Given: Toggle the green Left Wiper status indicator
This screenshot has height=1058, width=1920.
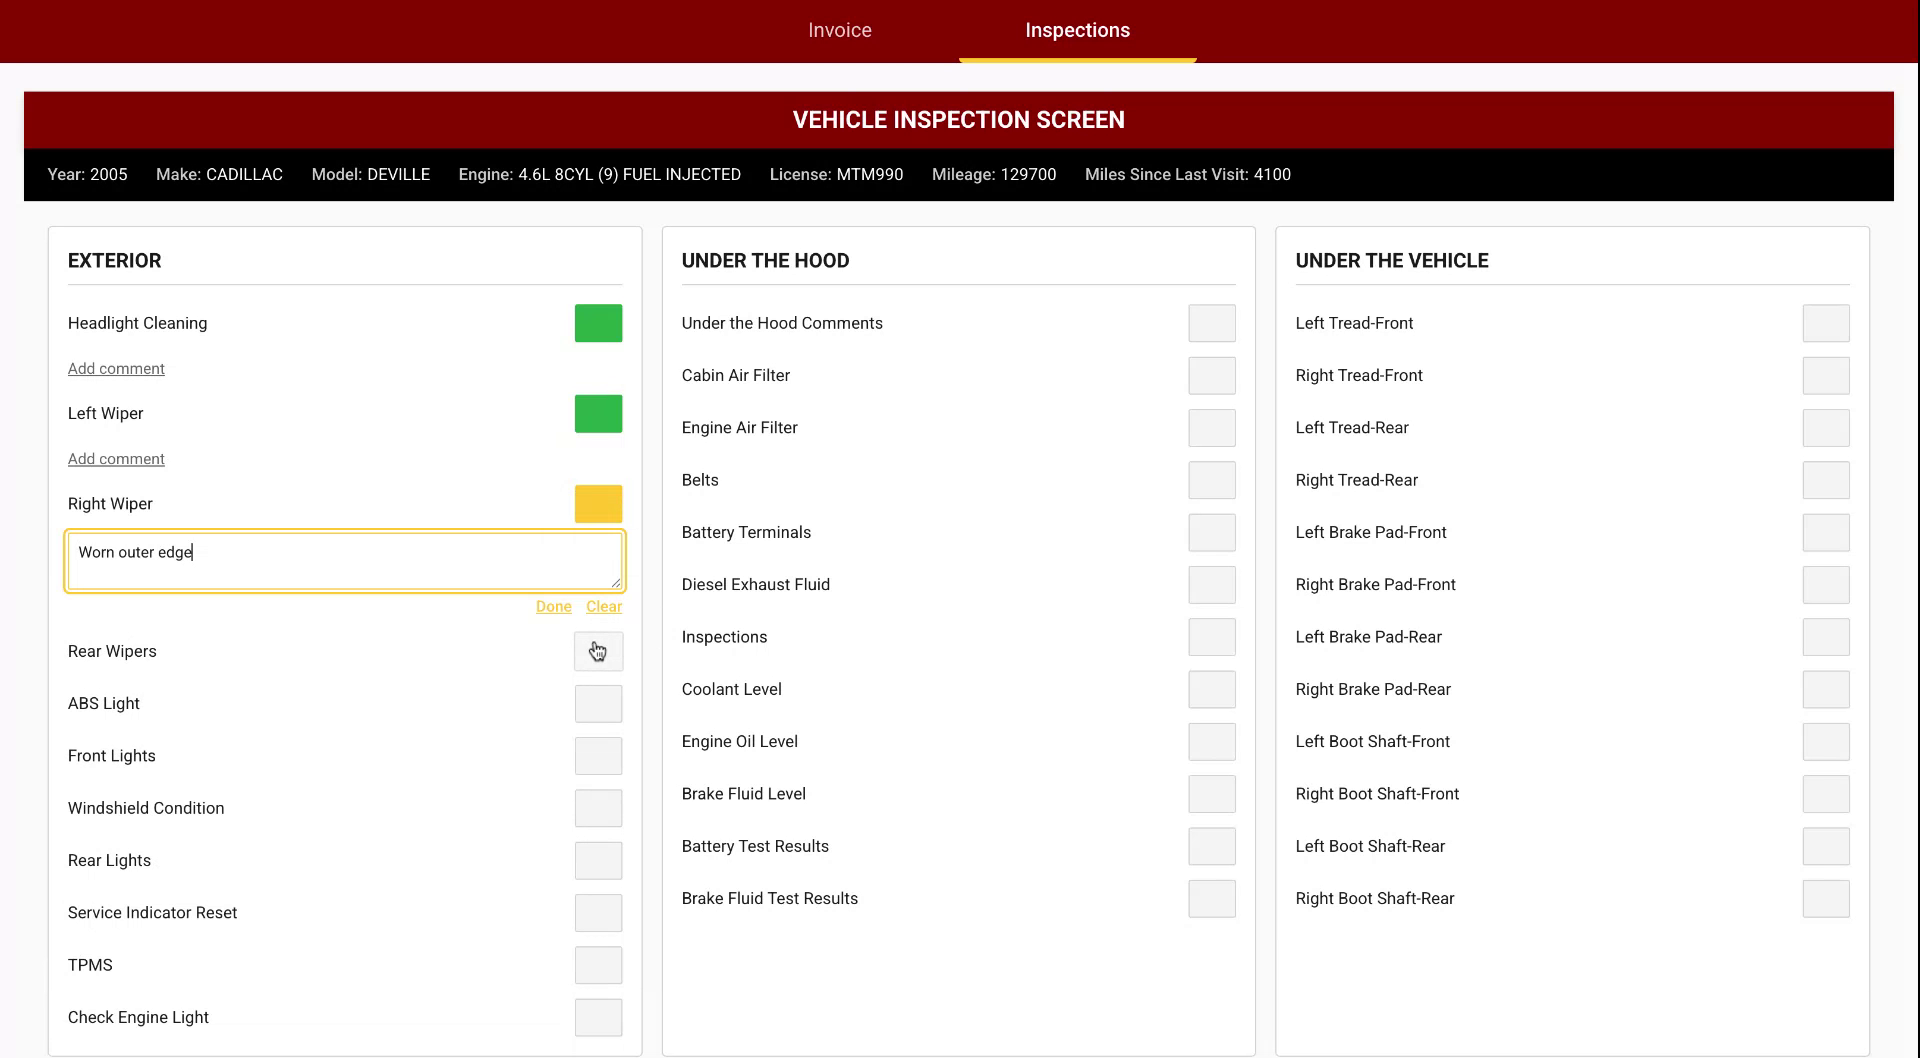Looking at the screenshot, I should point(597,413).
